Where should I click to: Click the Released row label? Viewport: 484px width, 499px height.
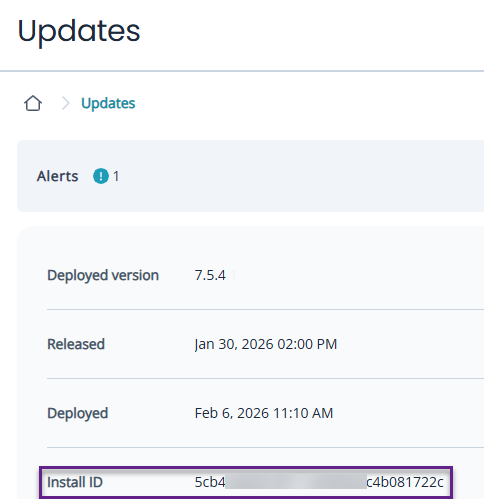76,344
